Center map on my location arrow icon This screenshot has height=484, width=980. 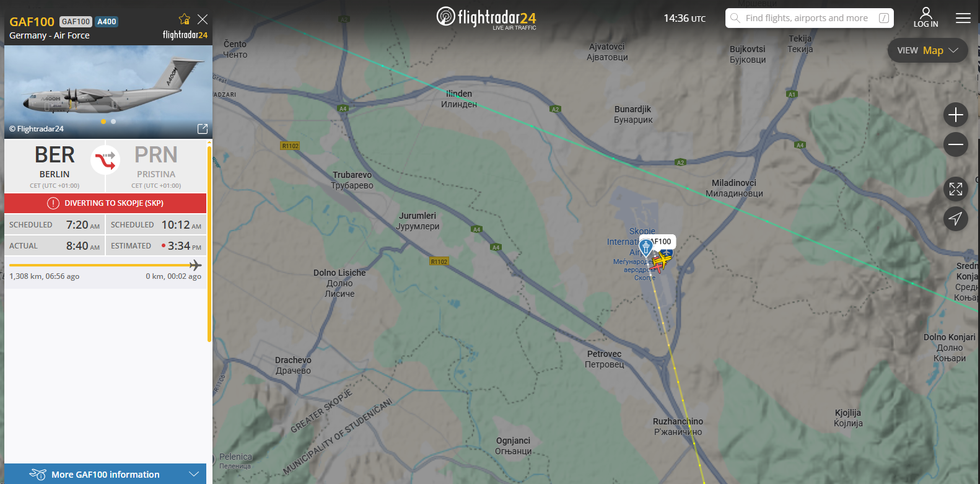[x=956, y=219]
